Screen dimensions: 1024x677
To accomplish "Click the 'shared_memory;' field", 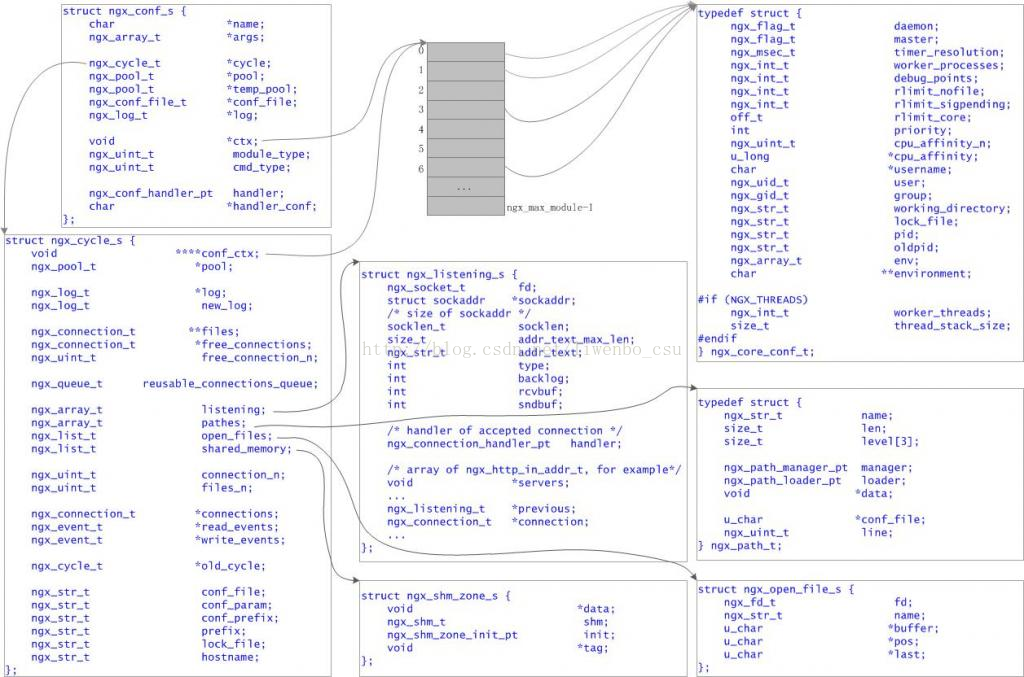I will [x=247, y=449].
